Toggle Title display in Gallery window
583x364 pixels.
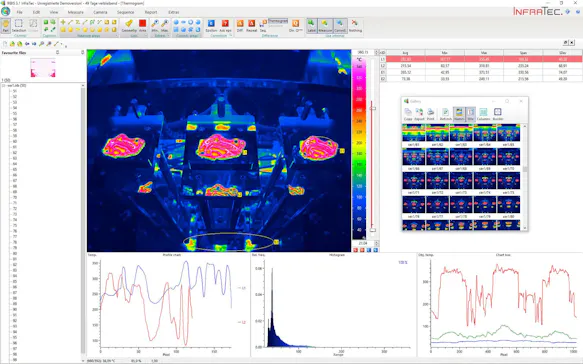[470, 114]
